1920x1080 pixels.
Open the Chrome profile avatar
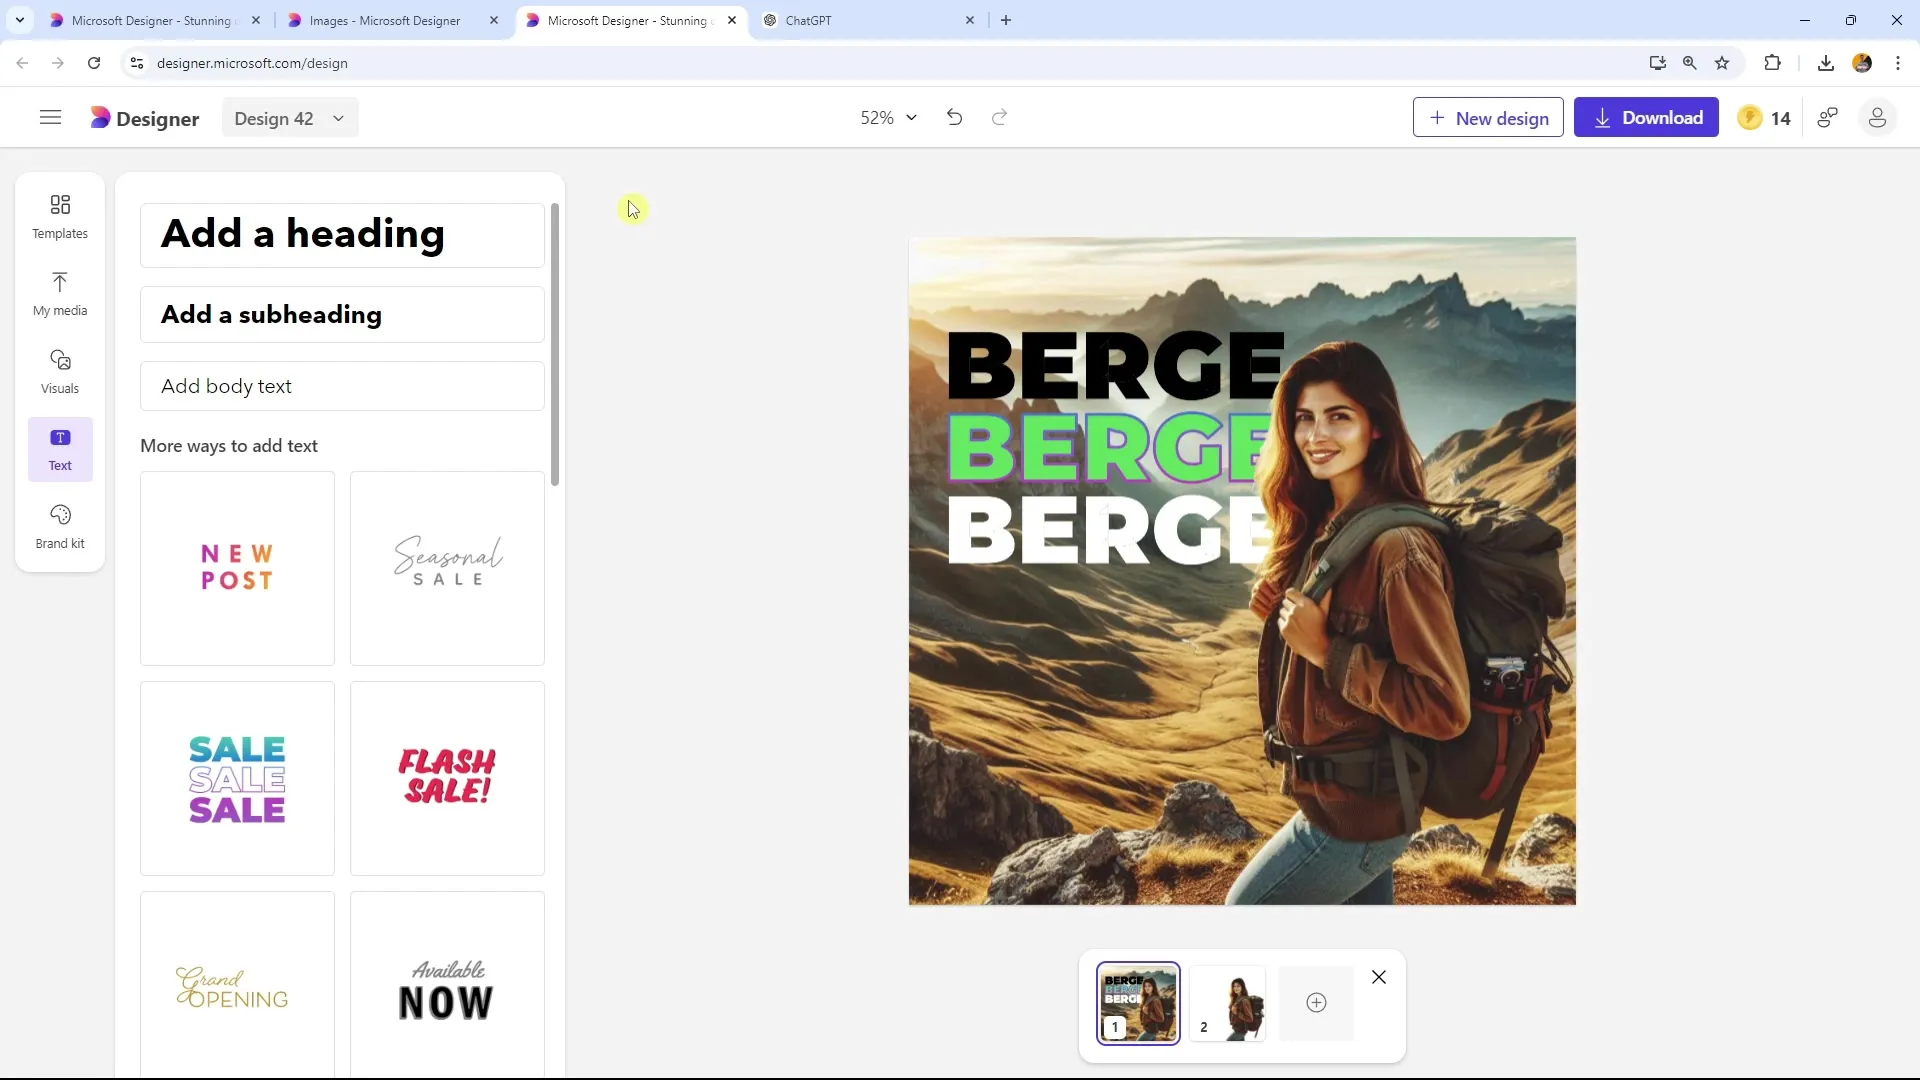1862,63
